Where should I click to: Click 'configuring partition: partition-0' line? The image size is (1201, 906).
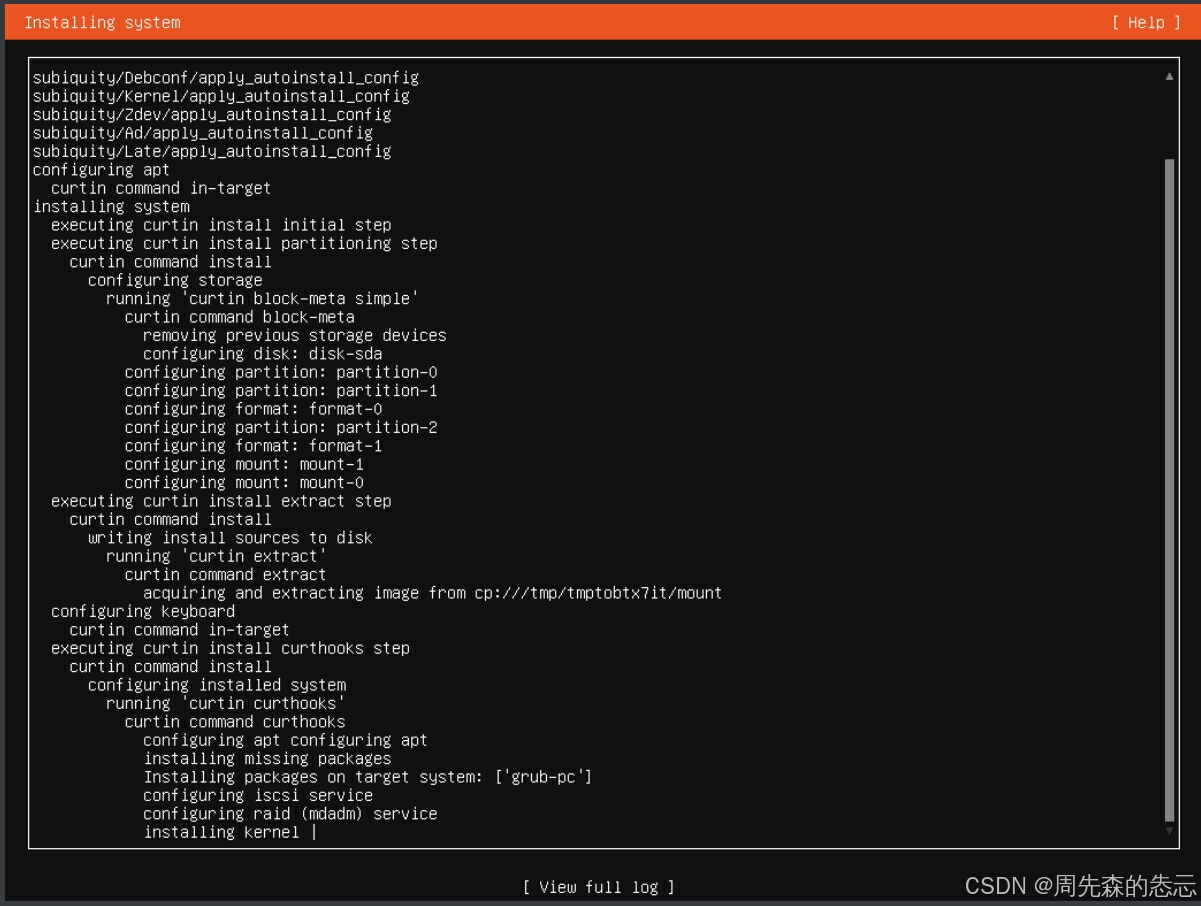click(x=281, y=373)
